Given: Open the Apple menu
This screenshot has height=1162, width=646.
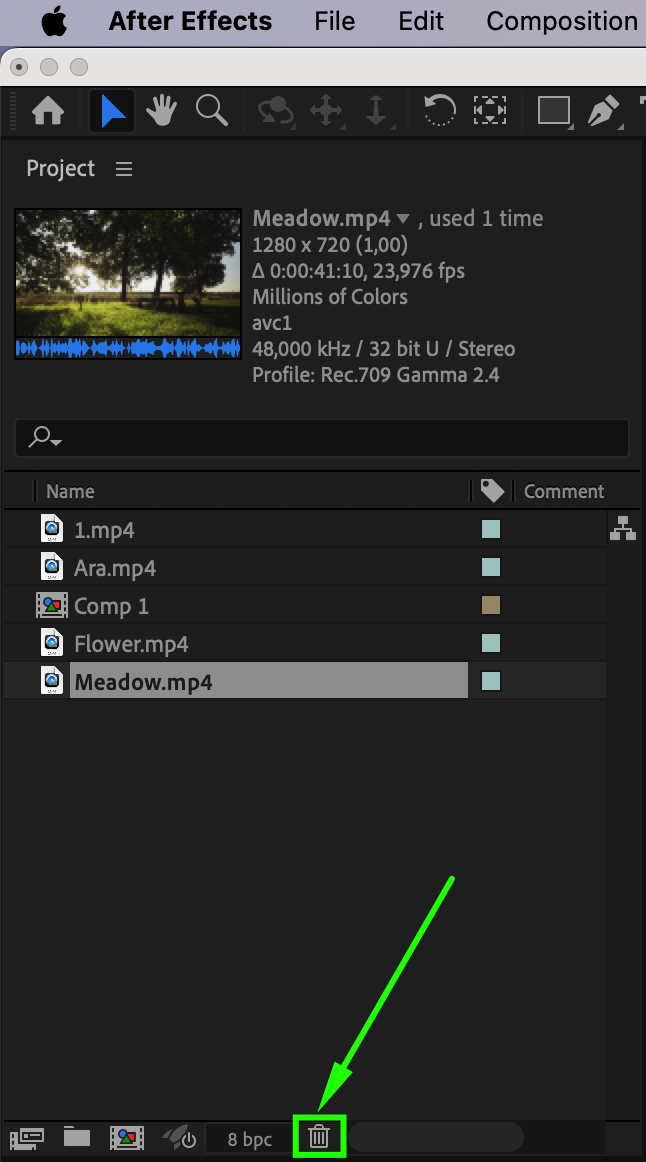Looking at the screenshot, I should tap(53, 21).
